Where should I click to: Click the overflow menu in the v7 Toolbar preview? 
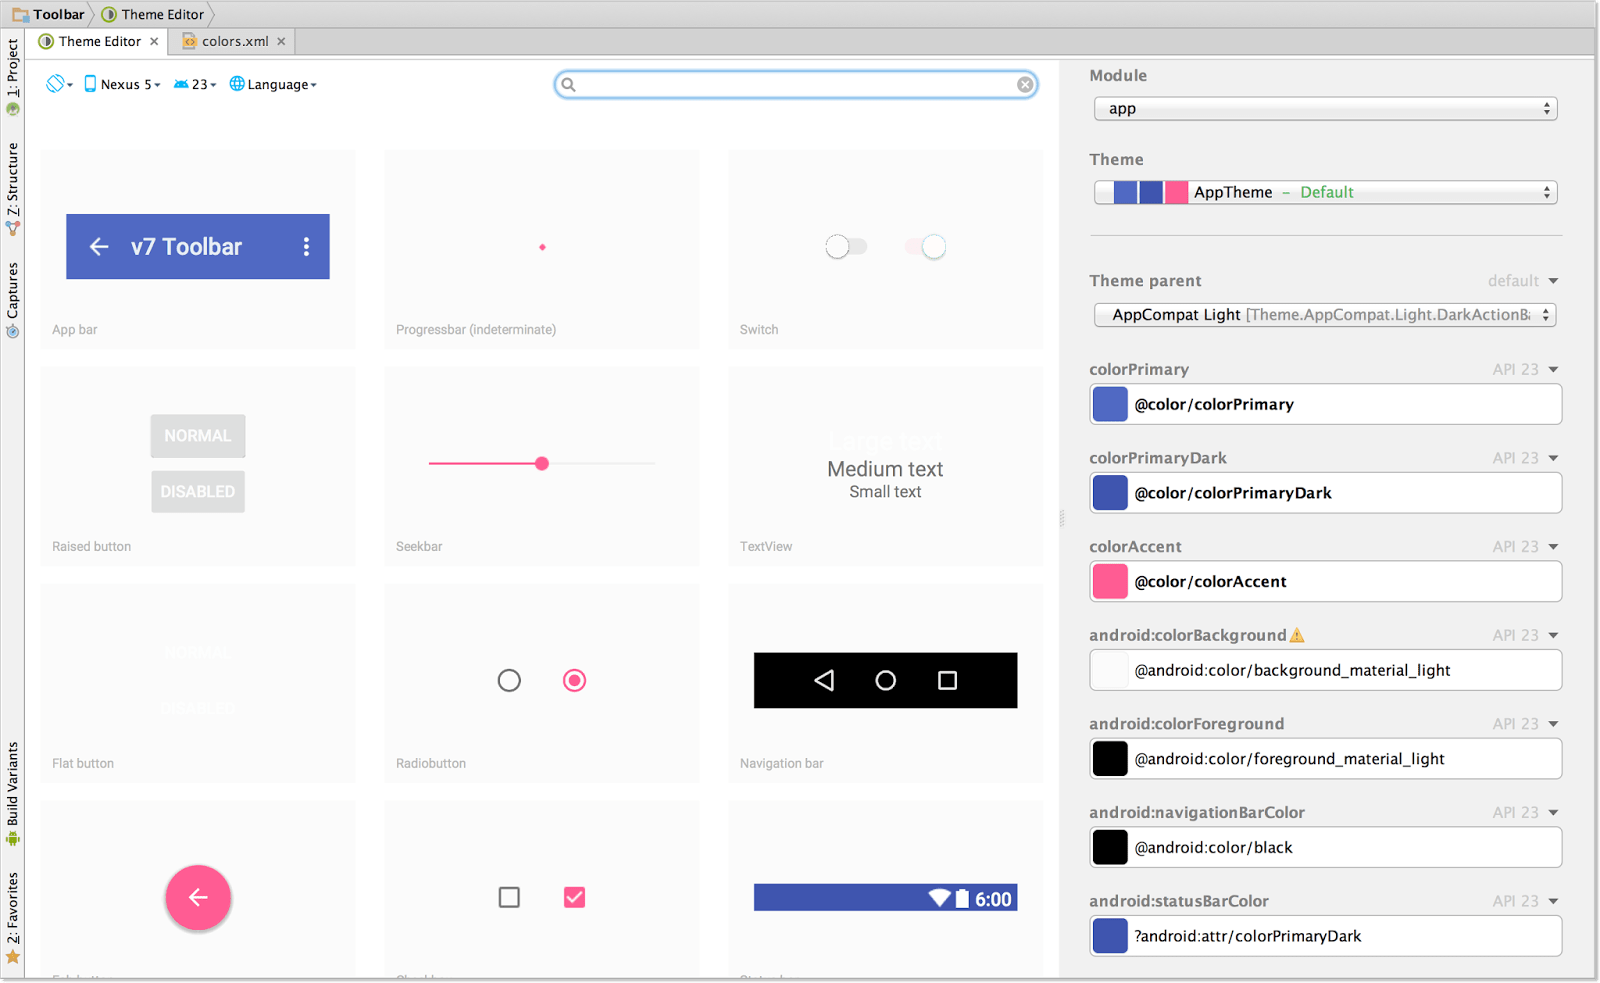point(306,246)
